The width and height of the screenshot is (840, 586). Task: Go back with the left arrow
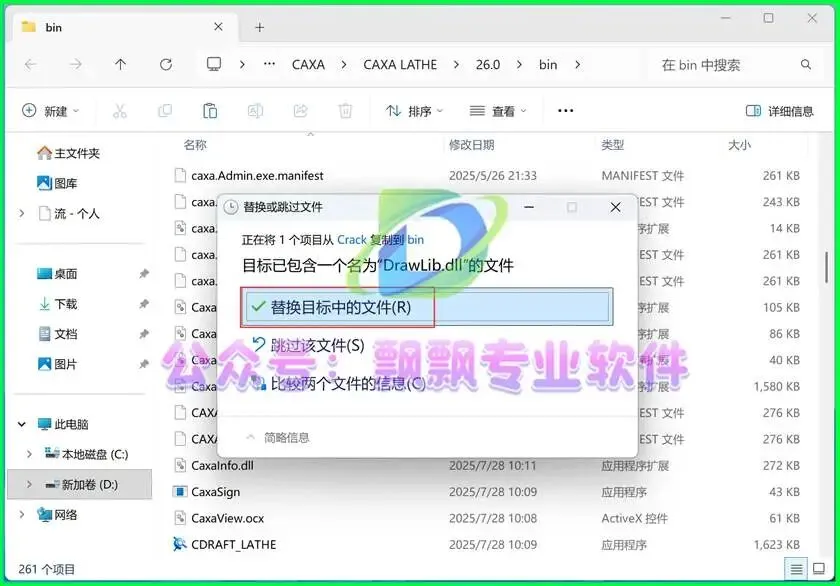coord(31,65)
